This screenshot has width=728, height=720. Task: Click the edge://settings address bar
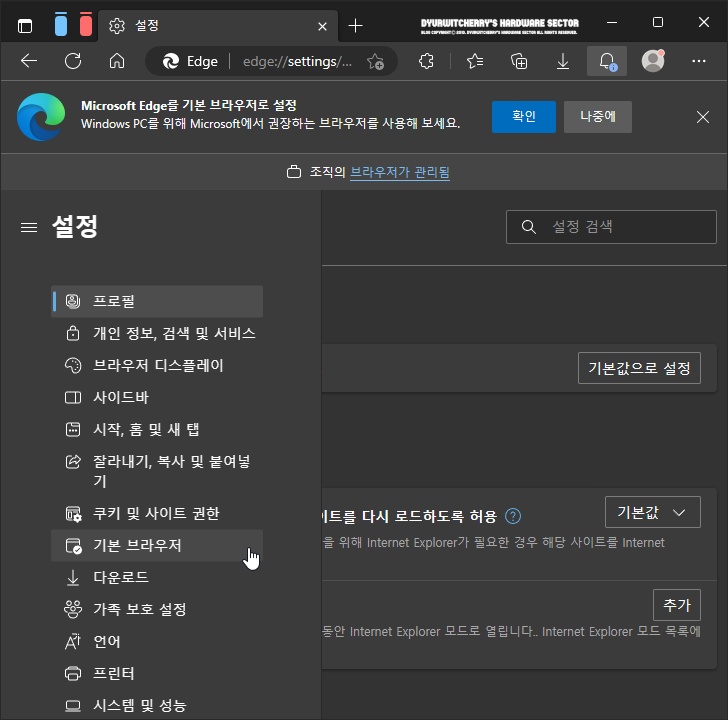point(297,61)
